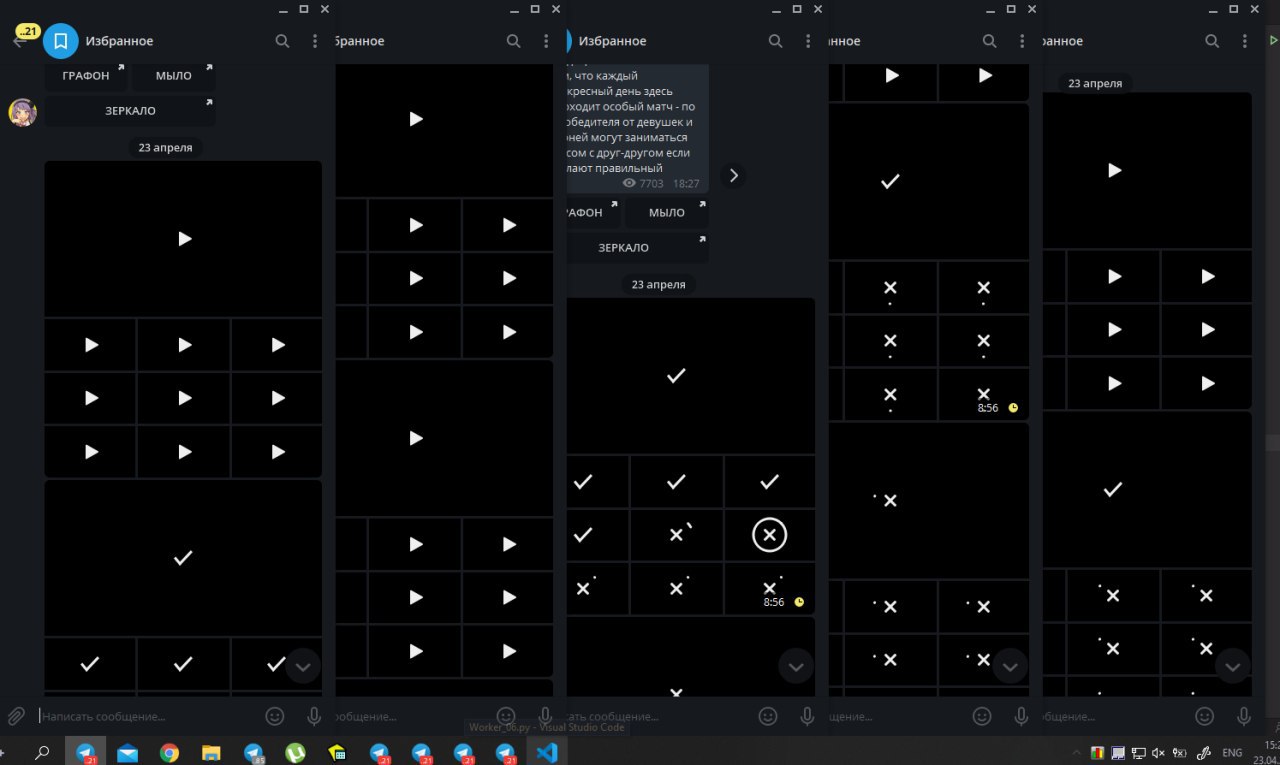Screen dimensions: 1280x765
Task: Cancel upload marked 8:56 in middle window
Action: click(769, 587)
